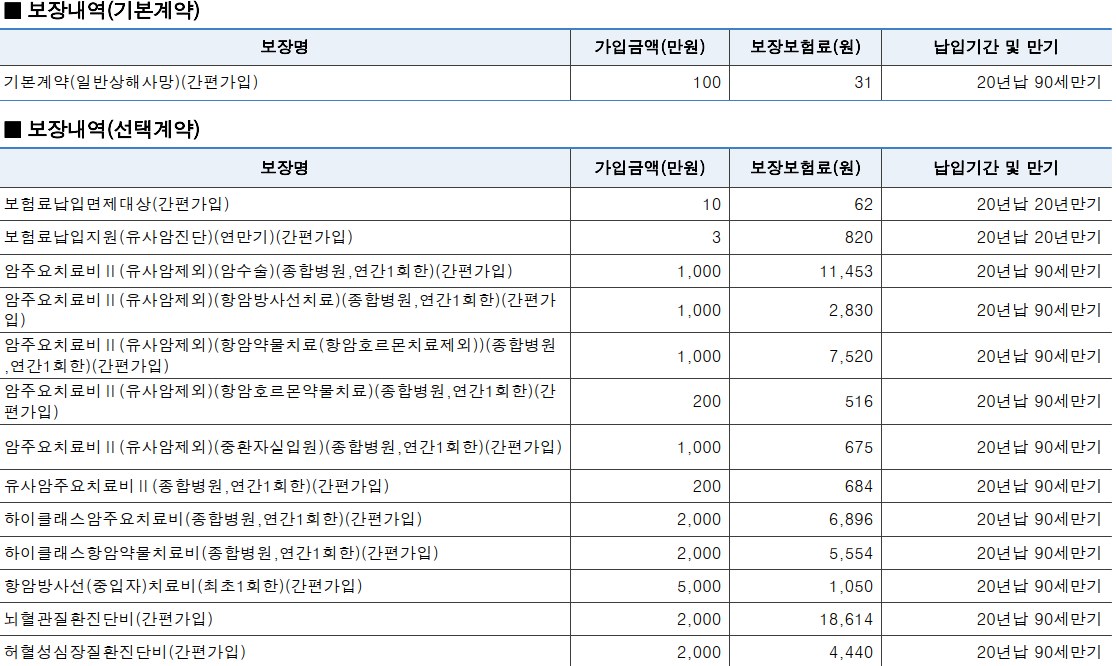Click the '기본계약(일반상해사망)(간편가입)' row name

coord(131,83)
